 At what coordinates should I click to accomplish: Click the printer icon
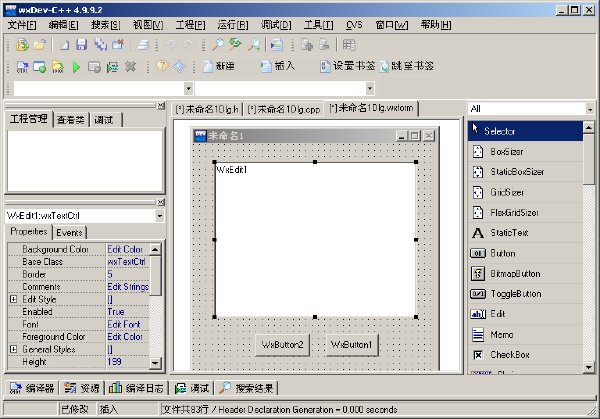click(x=143, y=45)
